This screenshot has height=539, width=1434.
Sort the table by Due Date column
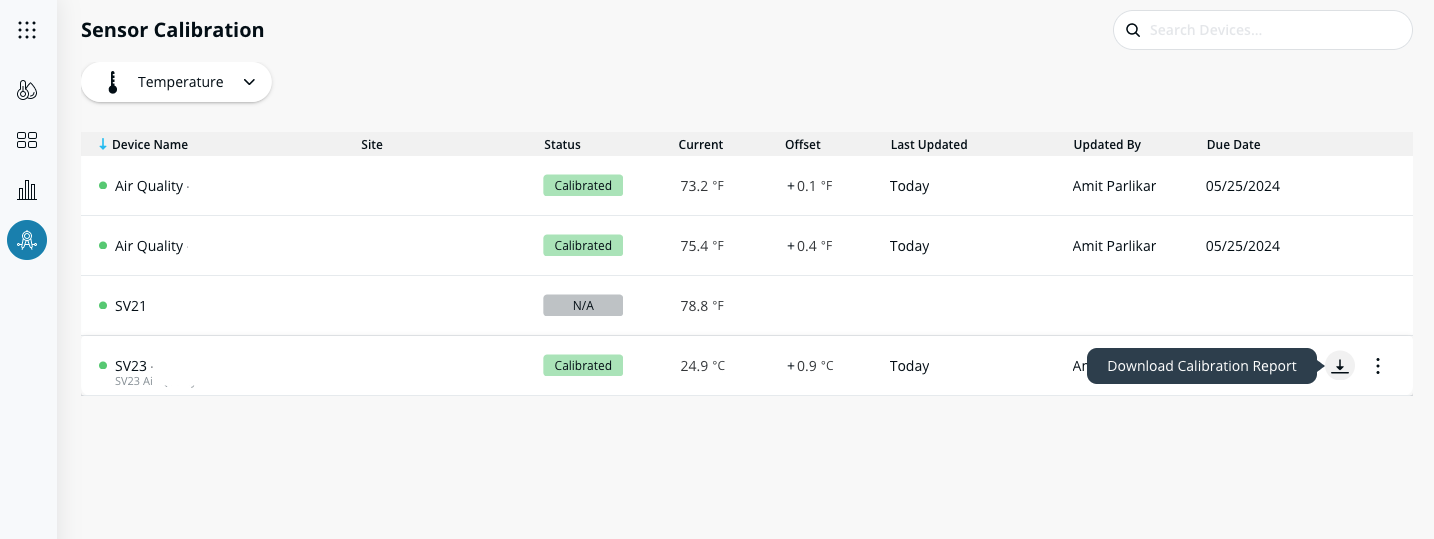pos(1233,145)
